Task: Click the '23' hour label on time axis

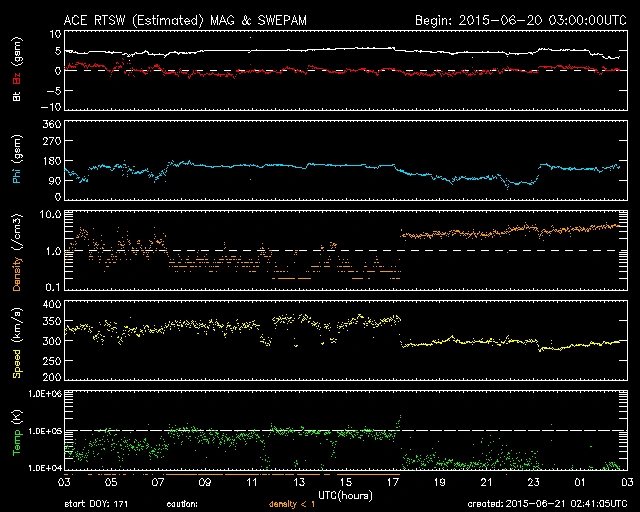Action: 533,483
